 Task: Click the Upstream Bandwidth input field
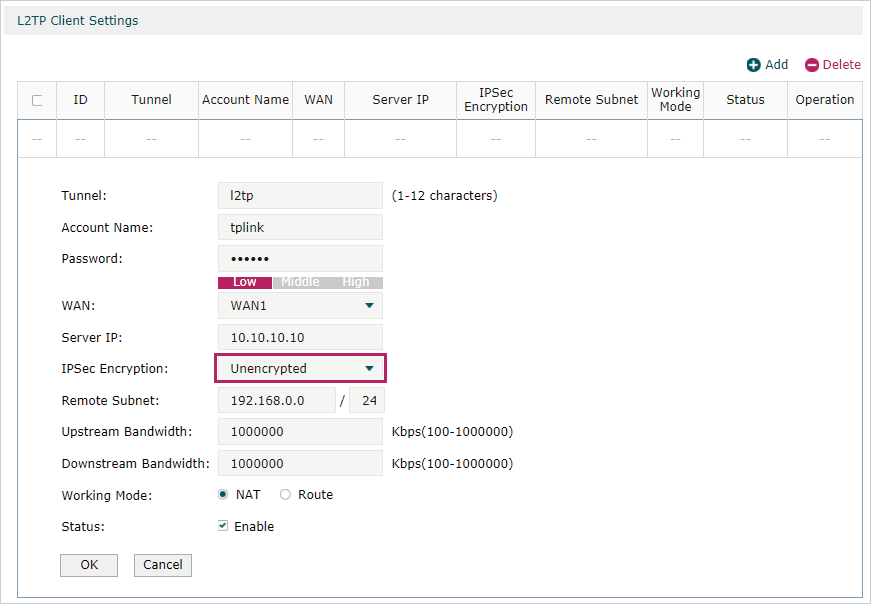[300, 432]
